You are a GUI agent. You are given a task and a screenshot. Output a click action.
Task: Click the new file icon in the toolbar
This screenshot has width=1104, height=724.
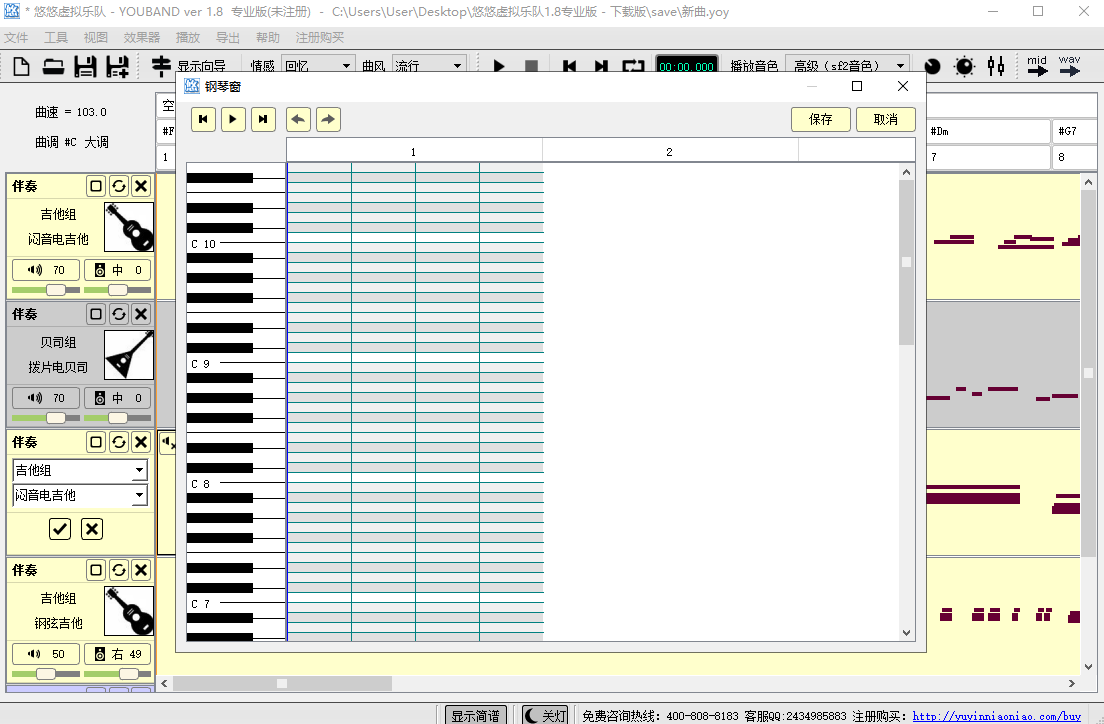tap(22, 67)
